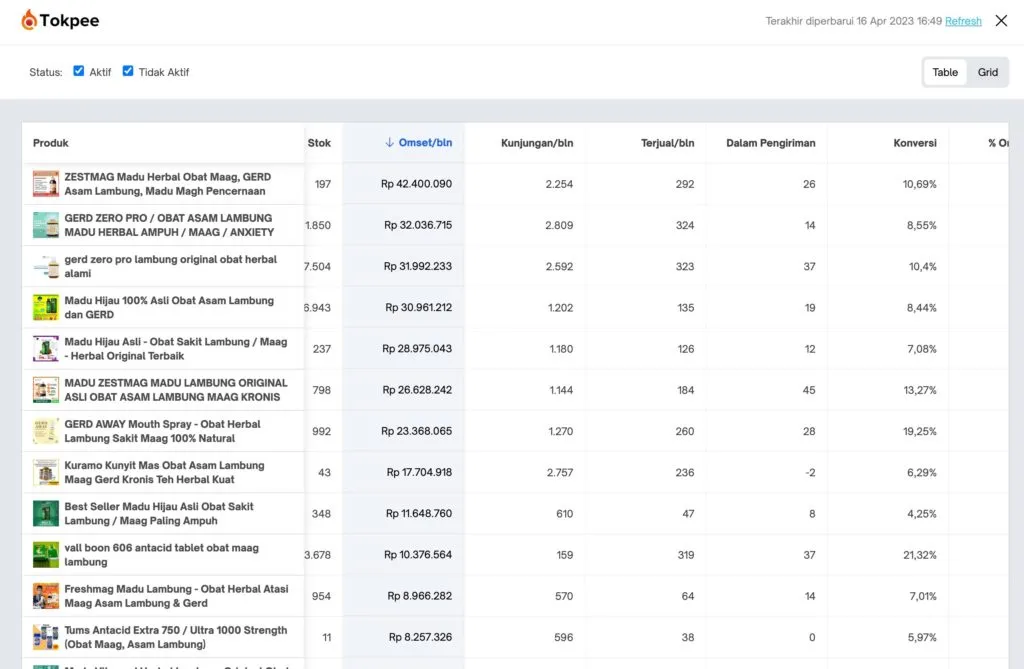Screen dimensions: 1024x669
Task: Click the GERD ZERO PRO product image
Action: pos(46,225)
